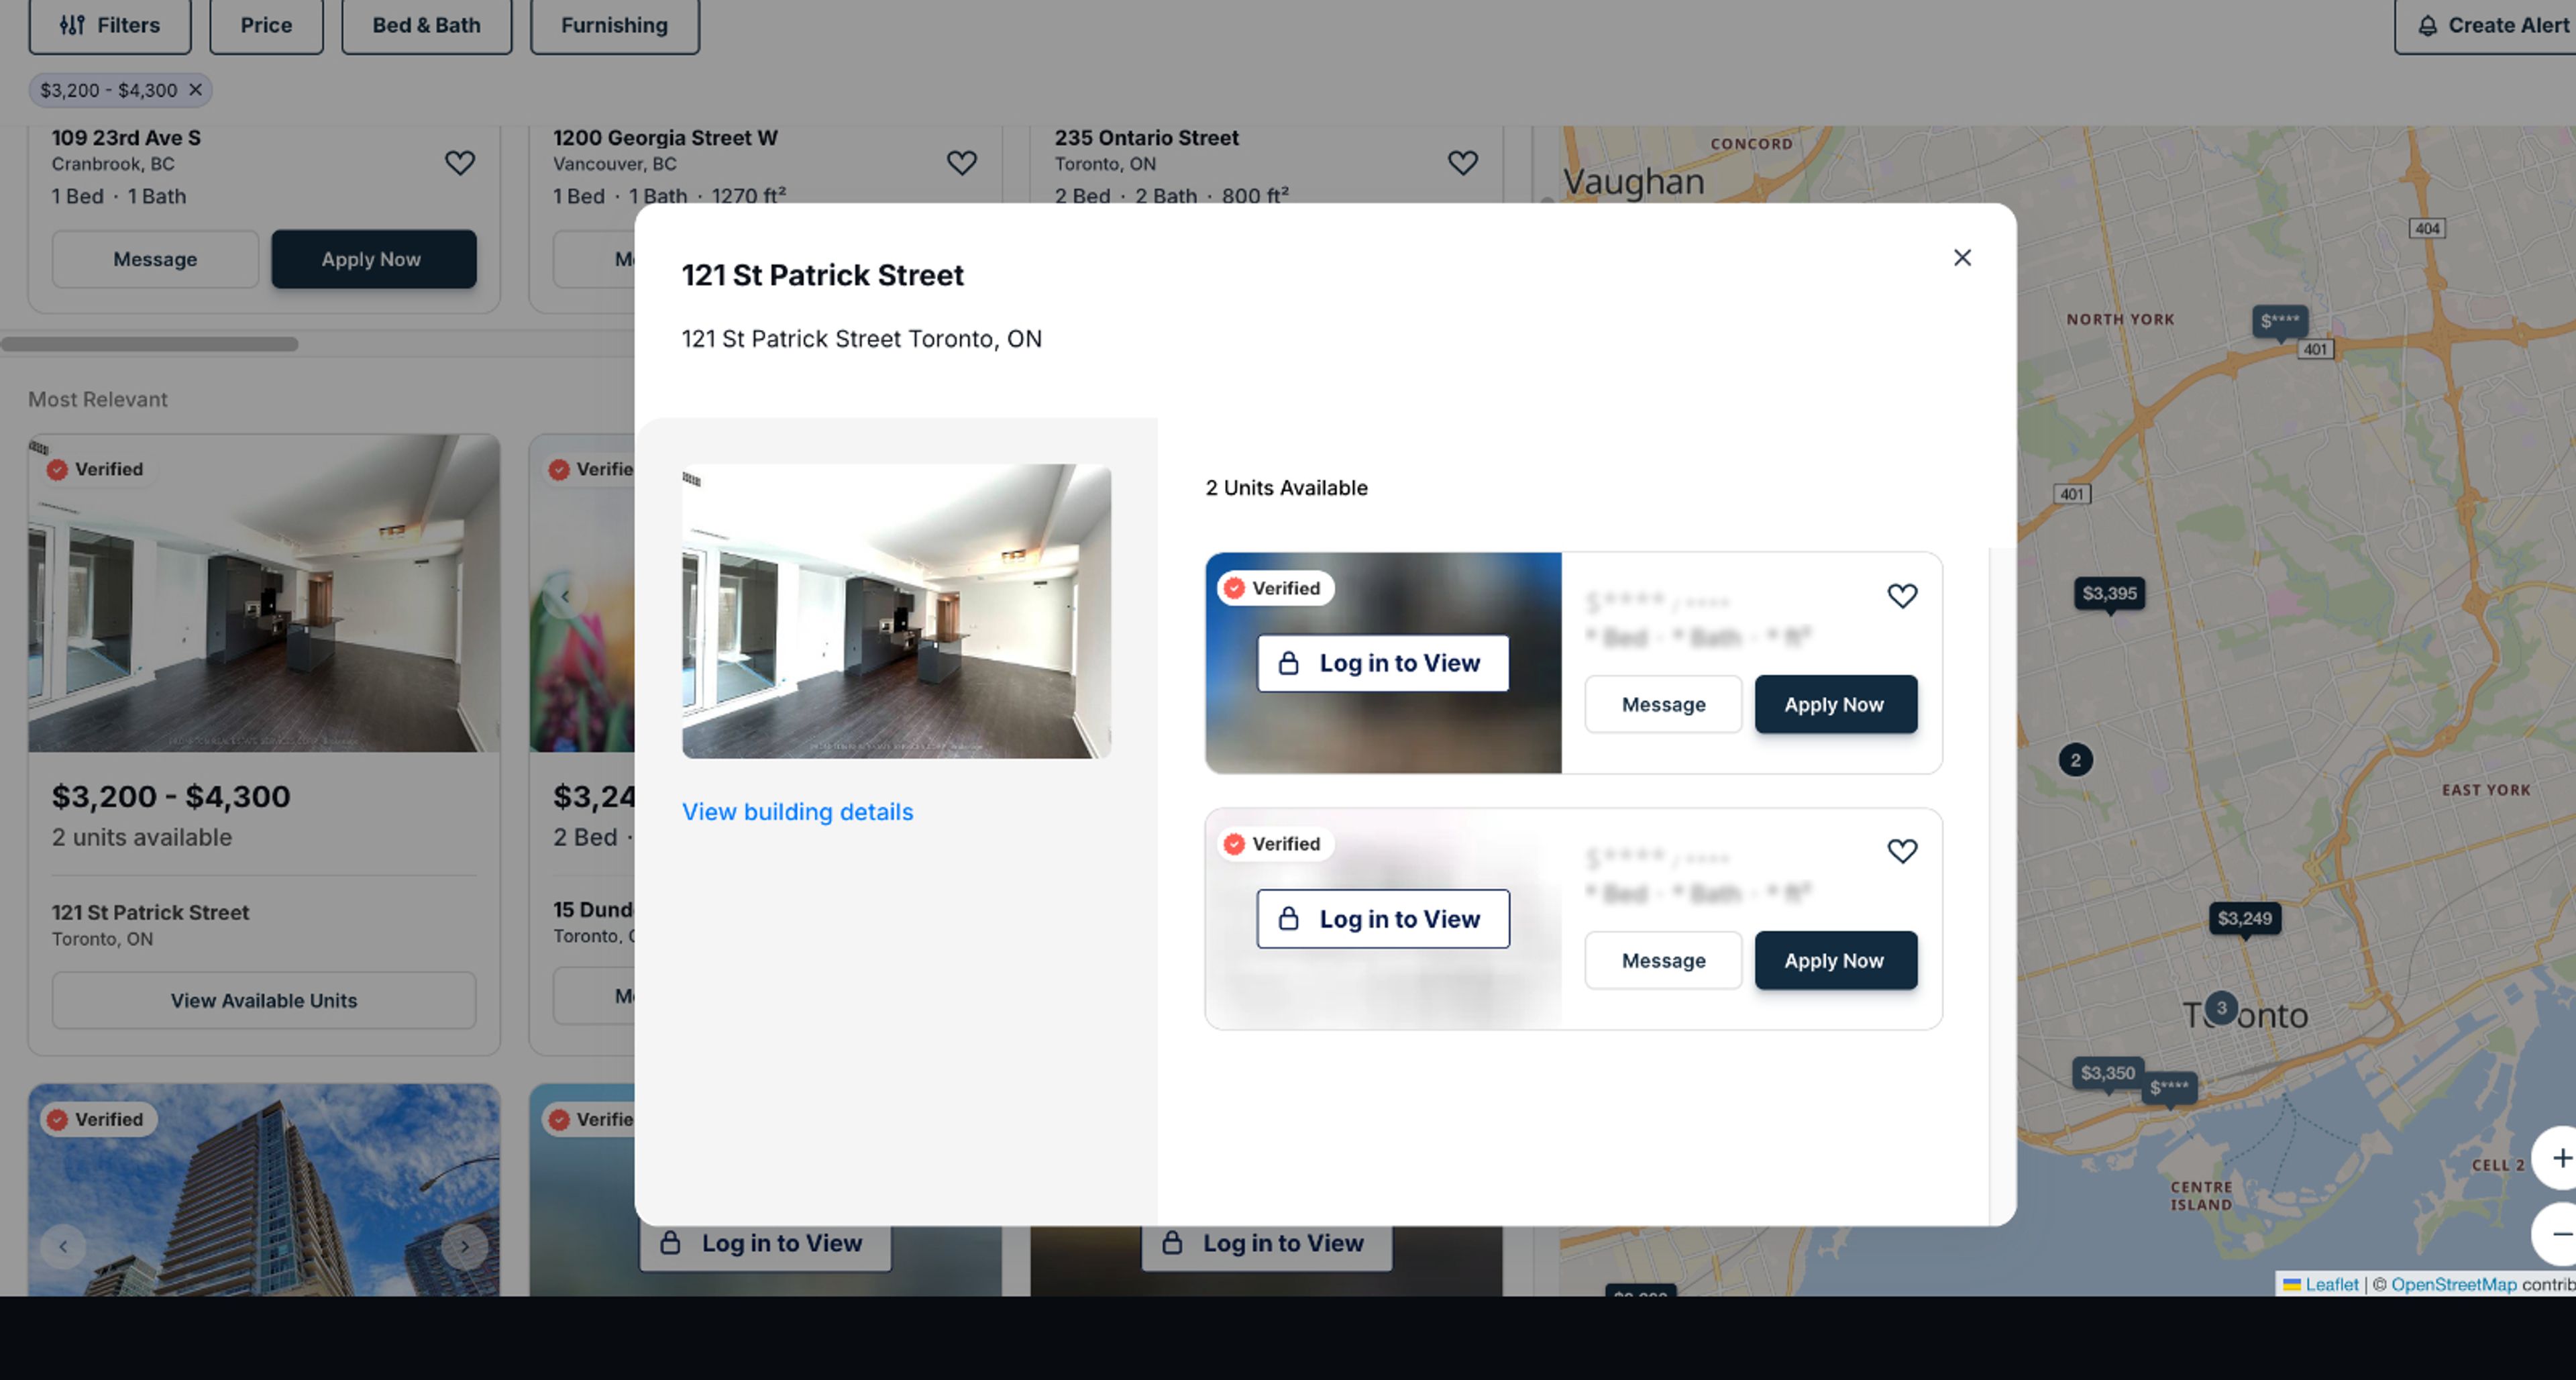Click the Leaflet attribution flag icon
The height and width of the screenshot is (1380, 2576).
click(2293, 1285)
